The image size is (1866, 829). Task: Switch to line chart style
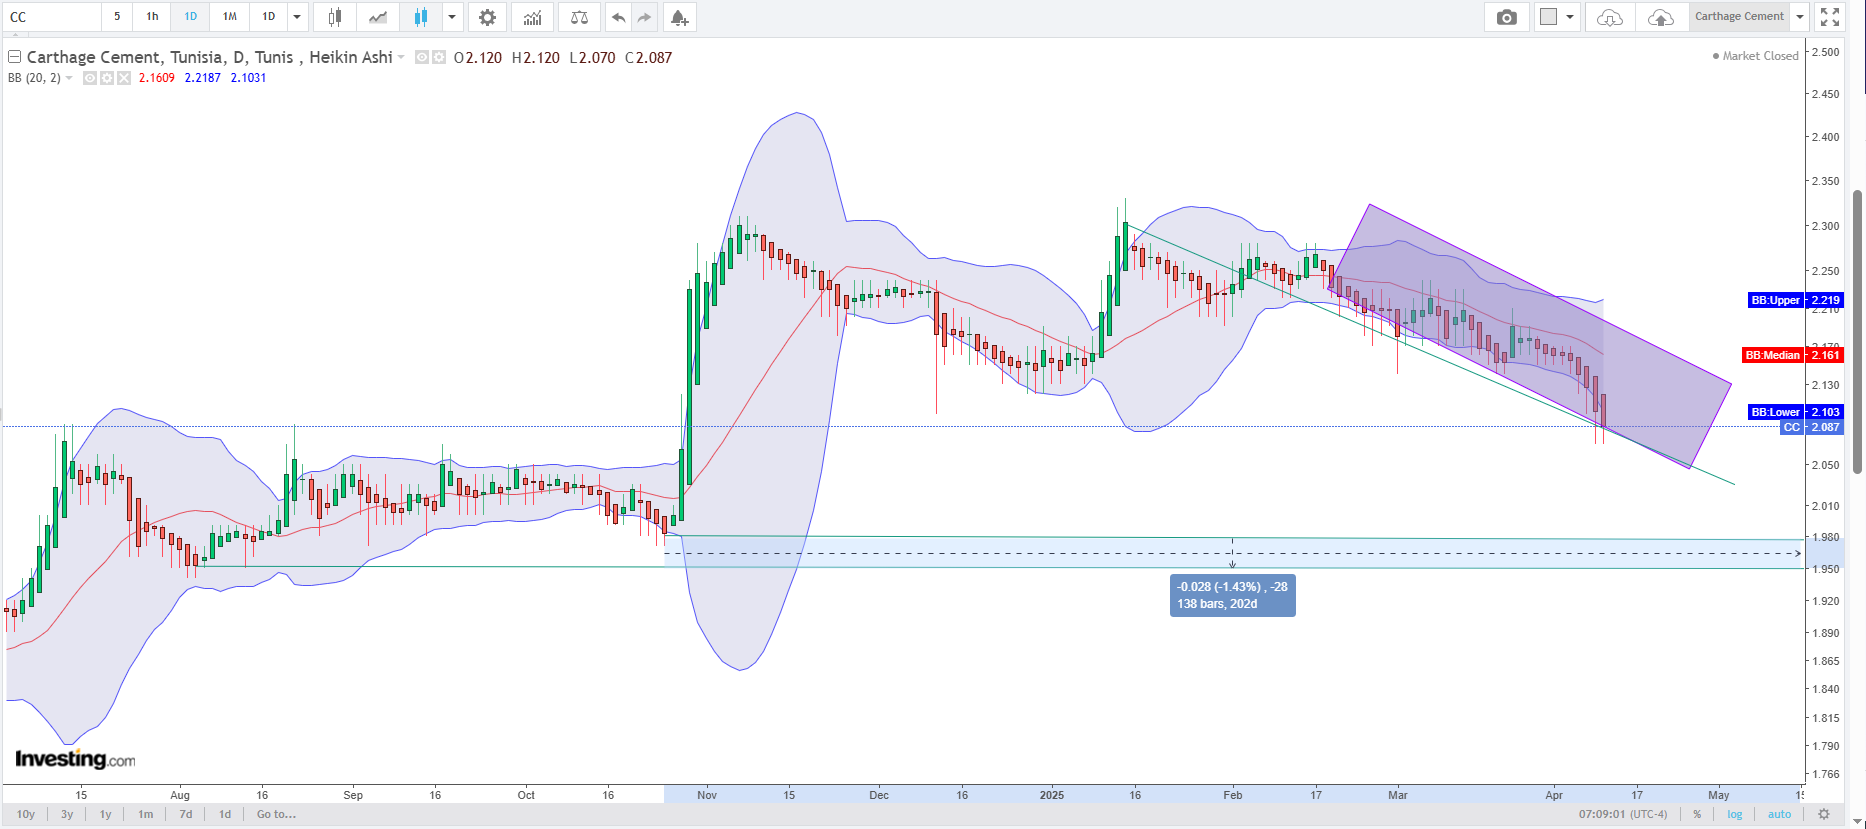[x=378, y=17]
